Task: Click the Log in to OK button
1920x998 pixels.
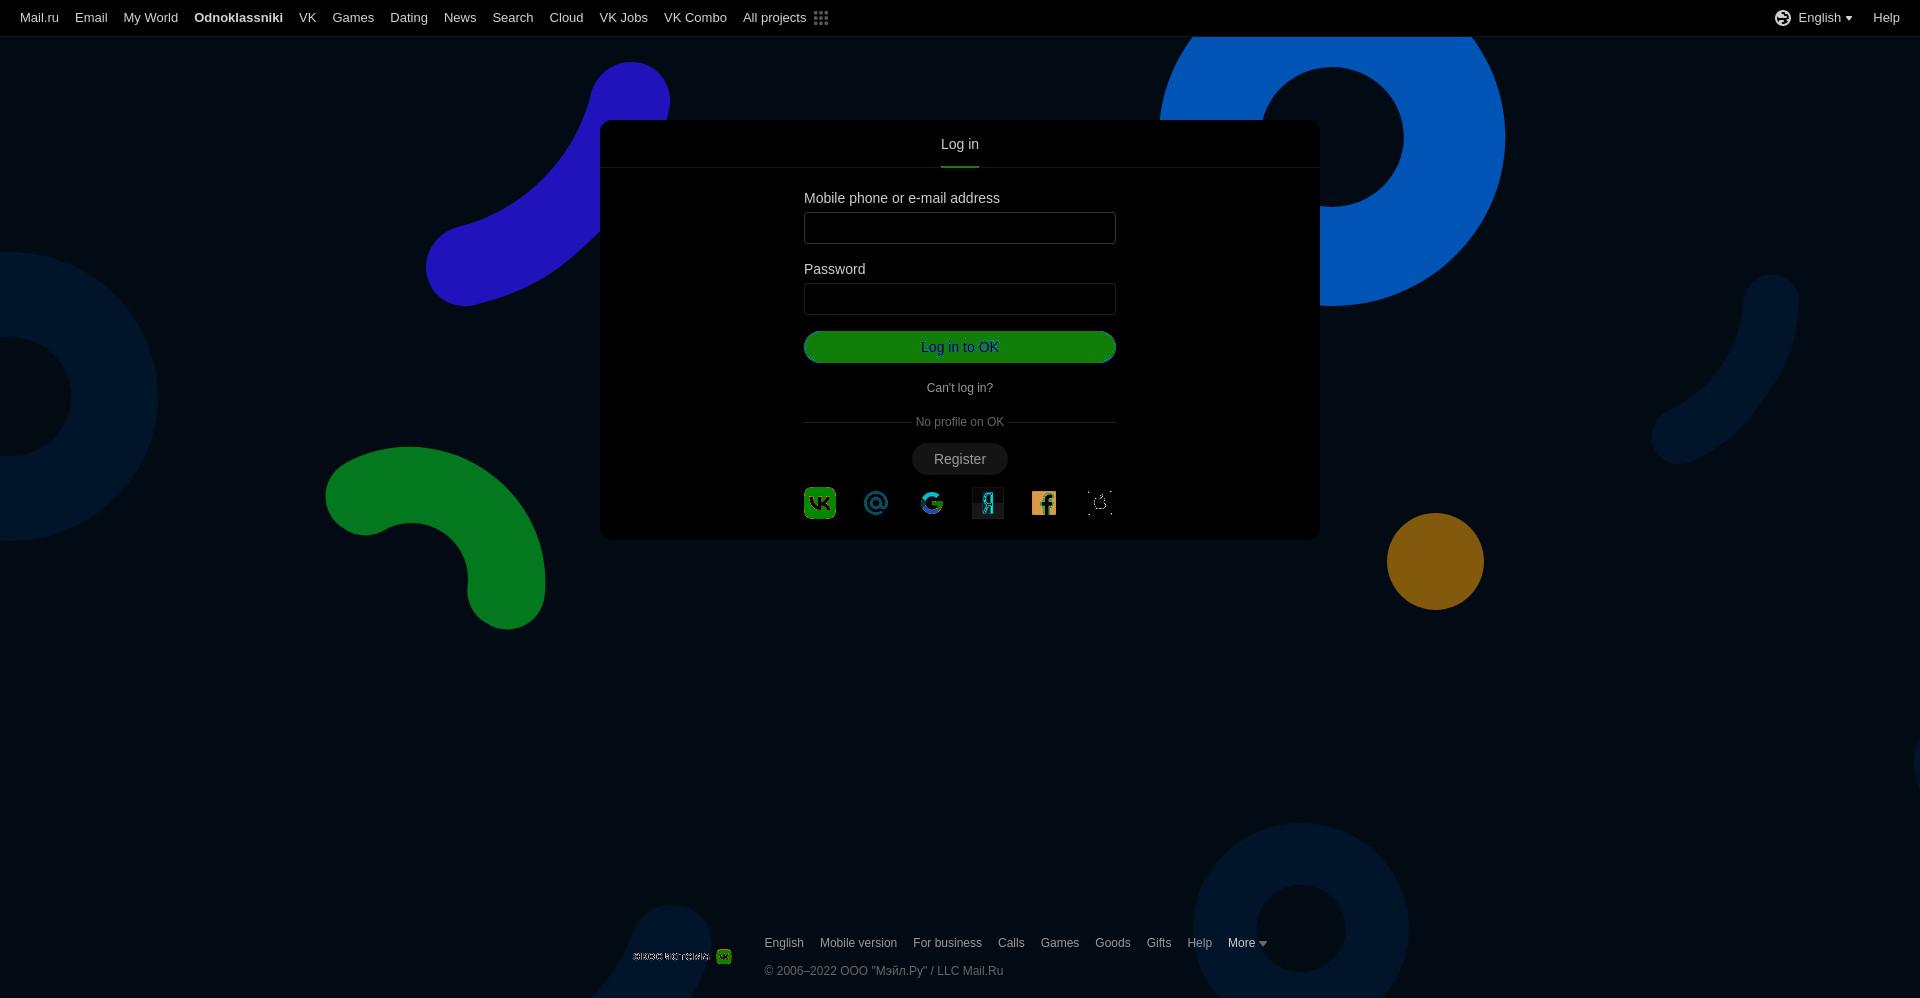Action: click(x=960, y=347)
